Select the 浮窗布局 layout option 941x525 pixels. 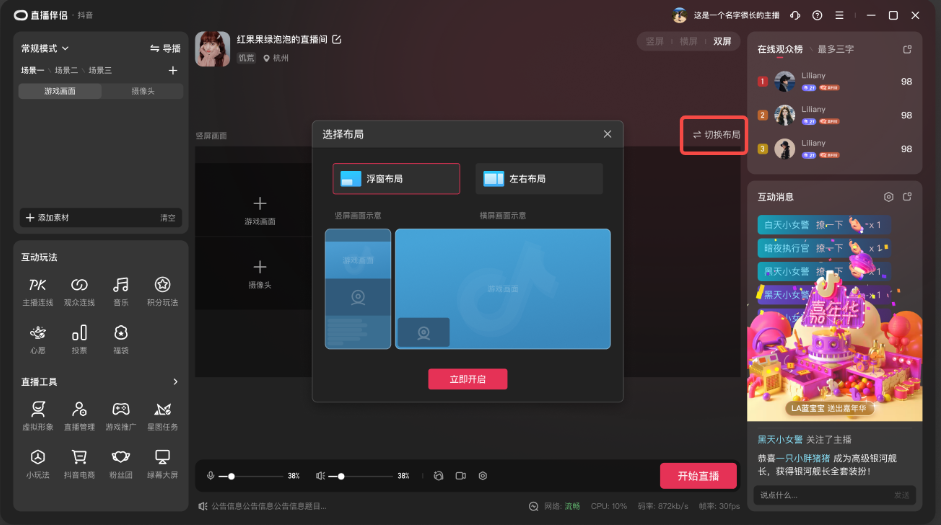[x=396, y=179]
